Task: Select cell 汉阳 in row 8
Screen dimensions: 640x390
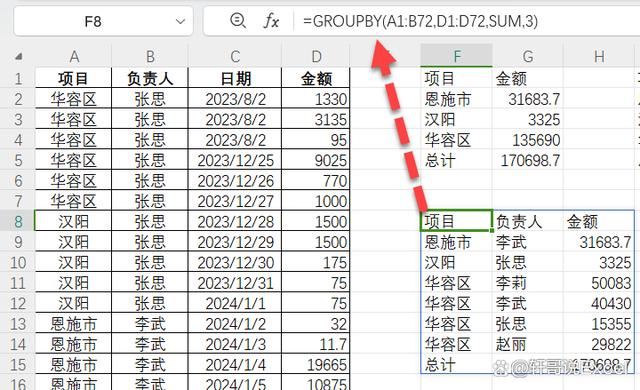Action: pyautogui.click(x=73, y=222)
